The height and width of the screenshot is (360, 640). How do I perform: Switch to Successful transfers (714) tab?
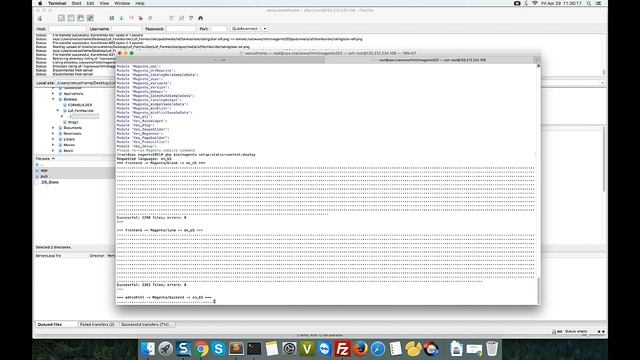click(x=145, y=324)
